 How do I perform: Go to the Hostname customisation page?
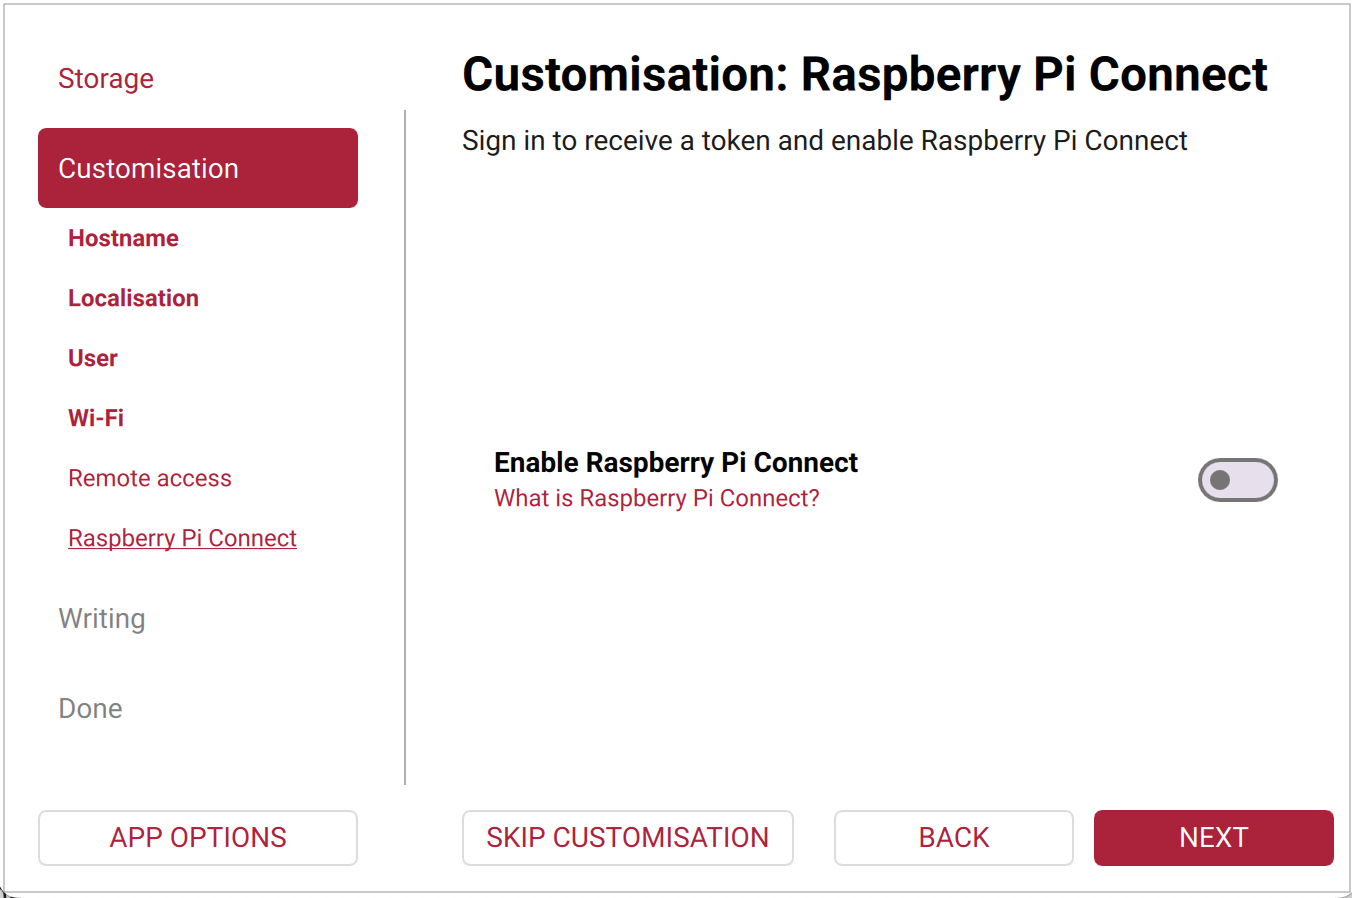[x=123, y=238]
